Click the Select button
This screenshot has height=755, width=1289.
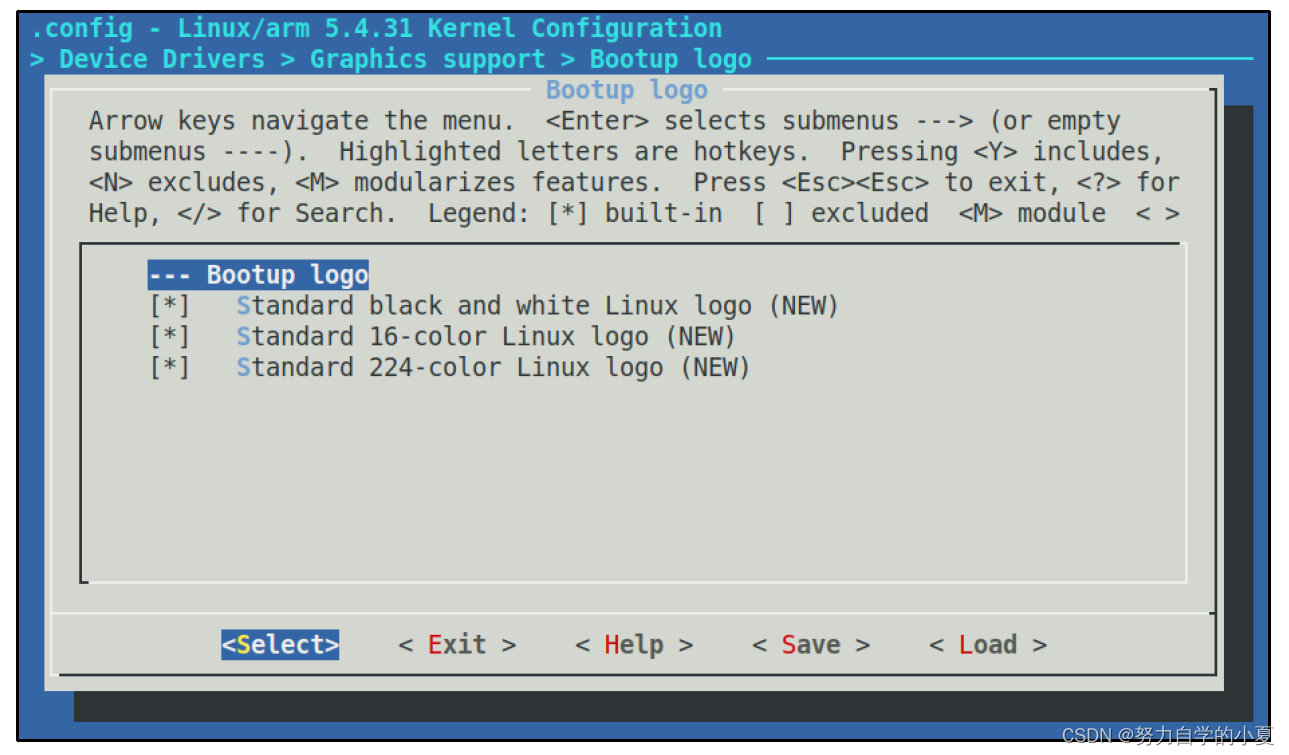pyautogui.click(x=280, y=645)
